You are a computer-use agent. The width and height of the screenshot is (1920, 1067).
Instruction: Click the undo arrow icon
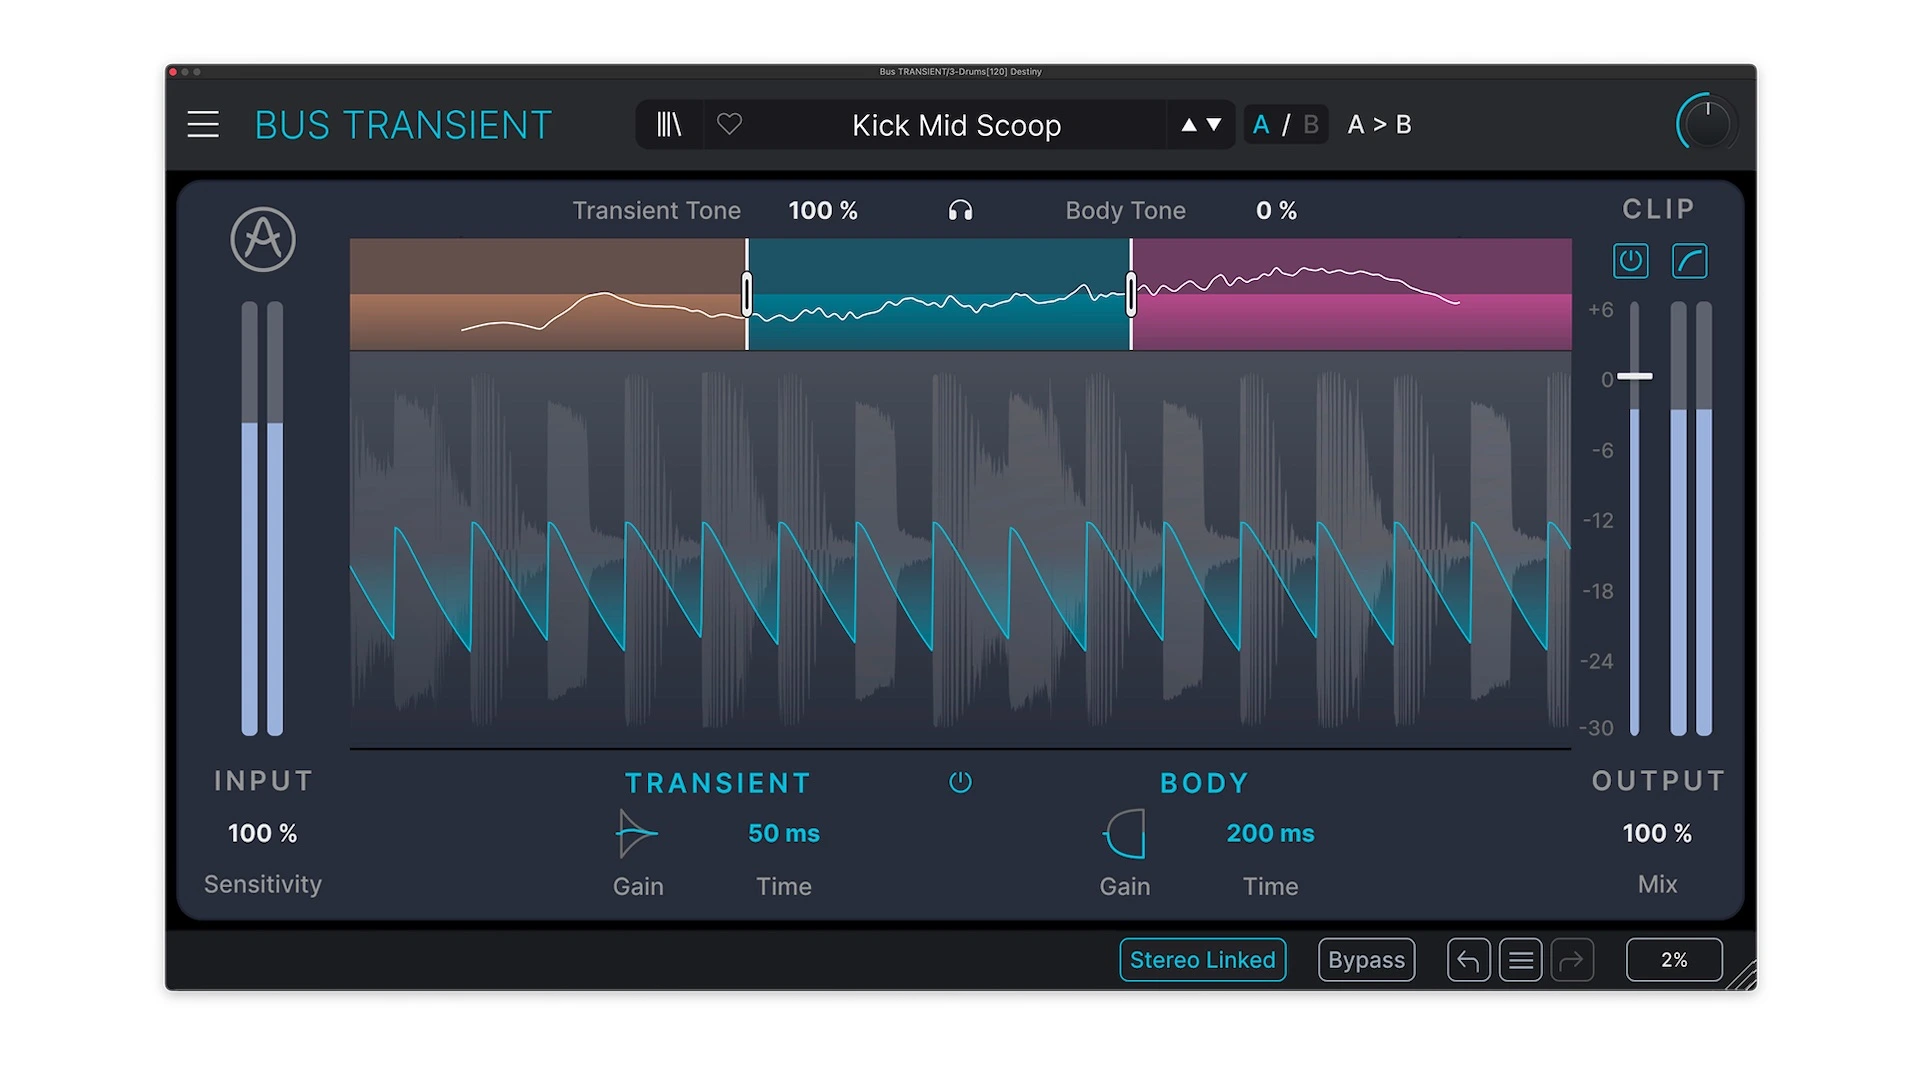(x=1468, y=961)
